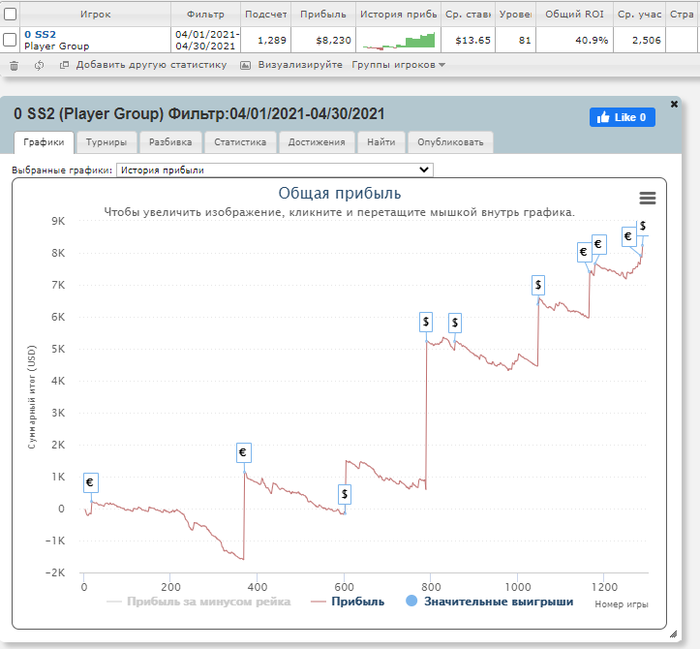Delete selected rows with trash icon
The height and width of the screenshot is (649, 700).
pos(14,66)
